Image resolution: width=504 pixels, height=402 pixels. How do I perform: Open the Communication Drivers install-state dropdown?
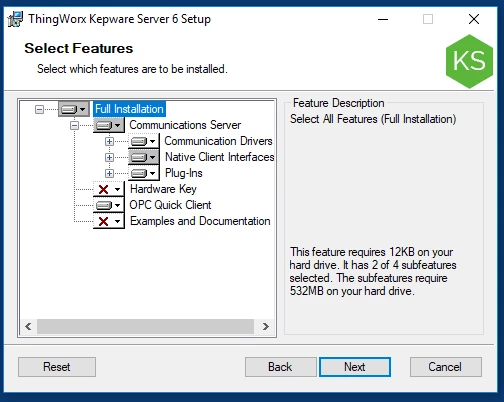click(x=144, y=141)
